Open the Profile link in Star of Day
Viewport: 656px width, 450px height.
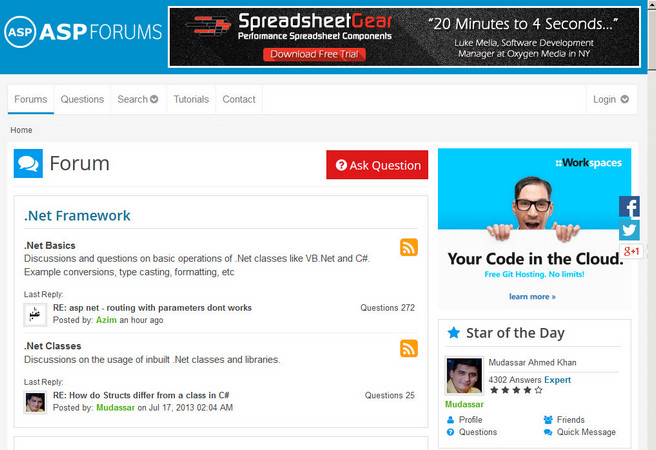pyautogui.click(x=470, y=419)
